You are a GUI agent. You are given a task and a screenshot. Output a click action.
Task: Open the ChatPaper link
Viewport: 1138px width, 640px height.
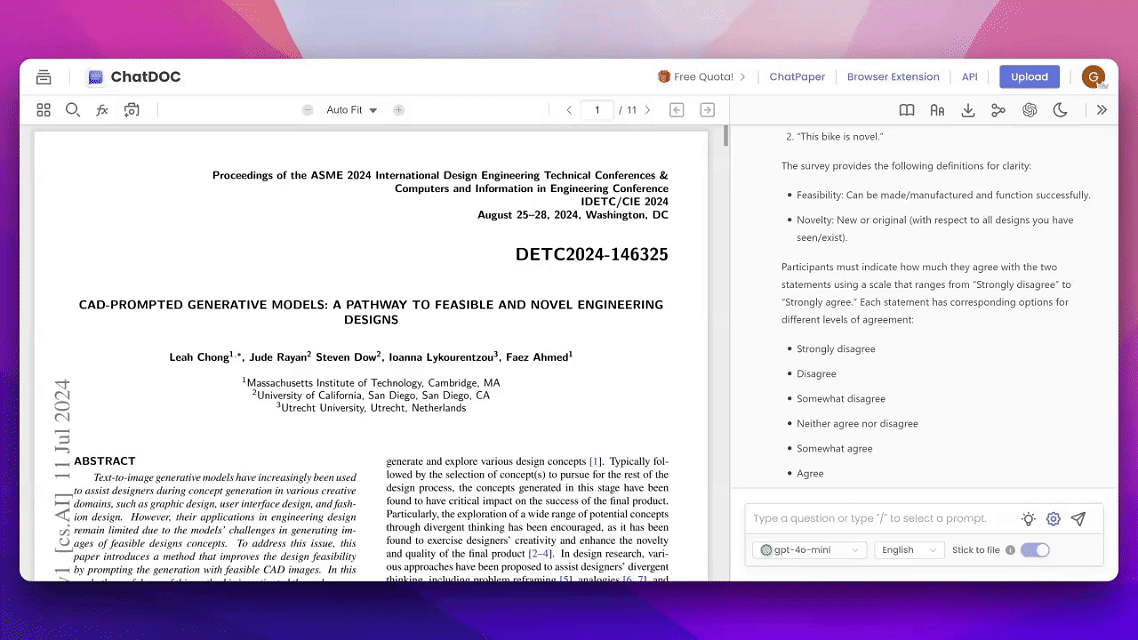(797, 77)
